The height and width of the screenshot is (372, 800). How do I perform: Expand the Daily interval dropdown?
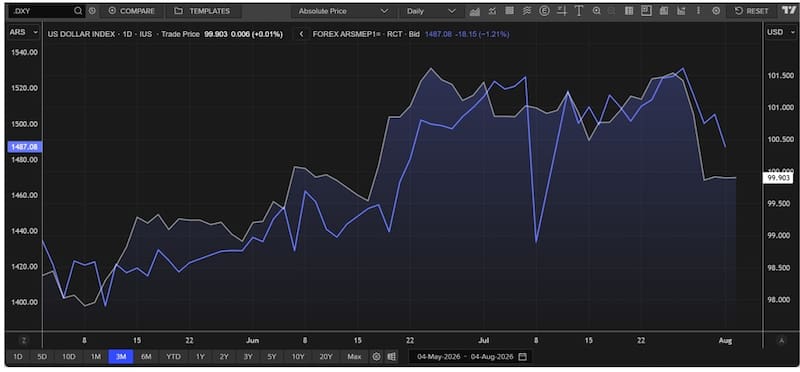(431, 11)
